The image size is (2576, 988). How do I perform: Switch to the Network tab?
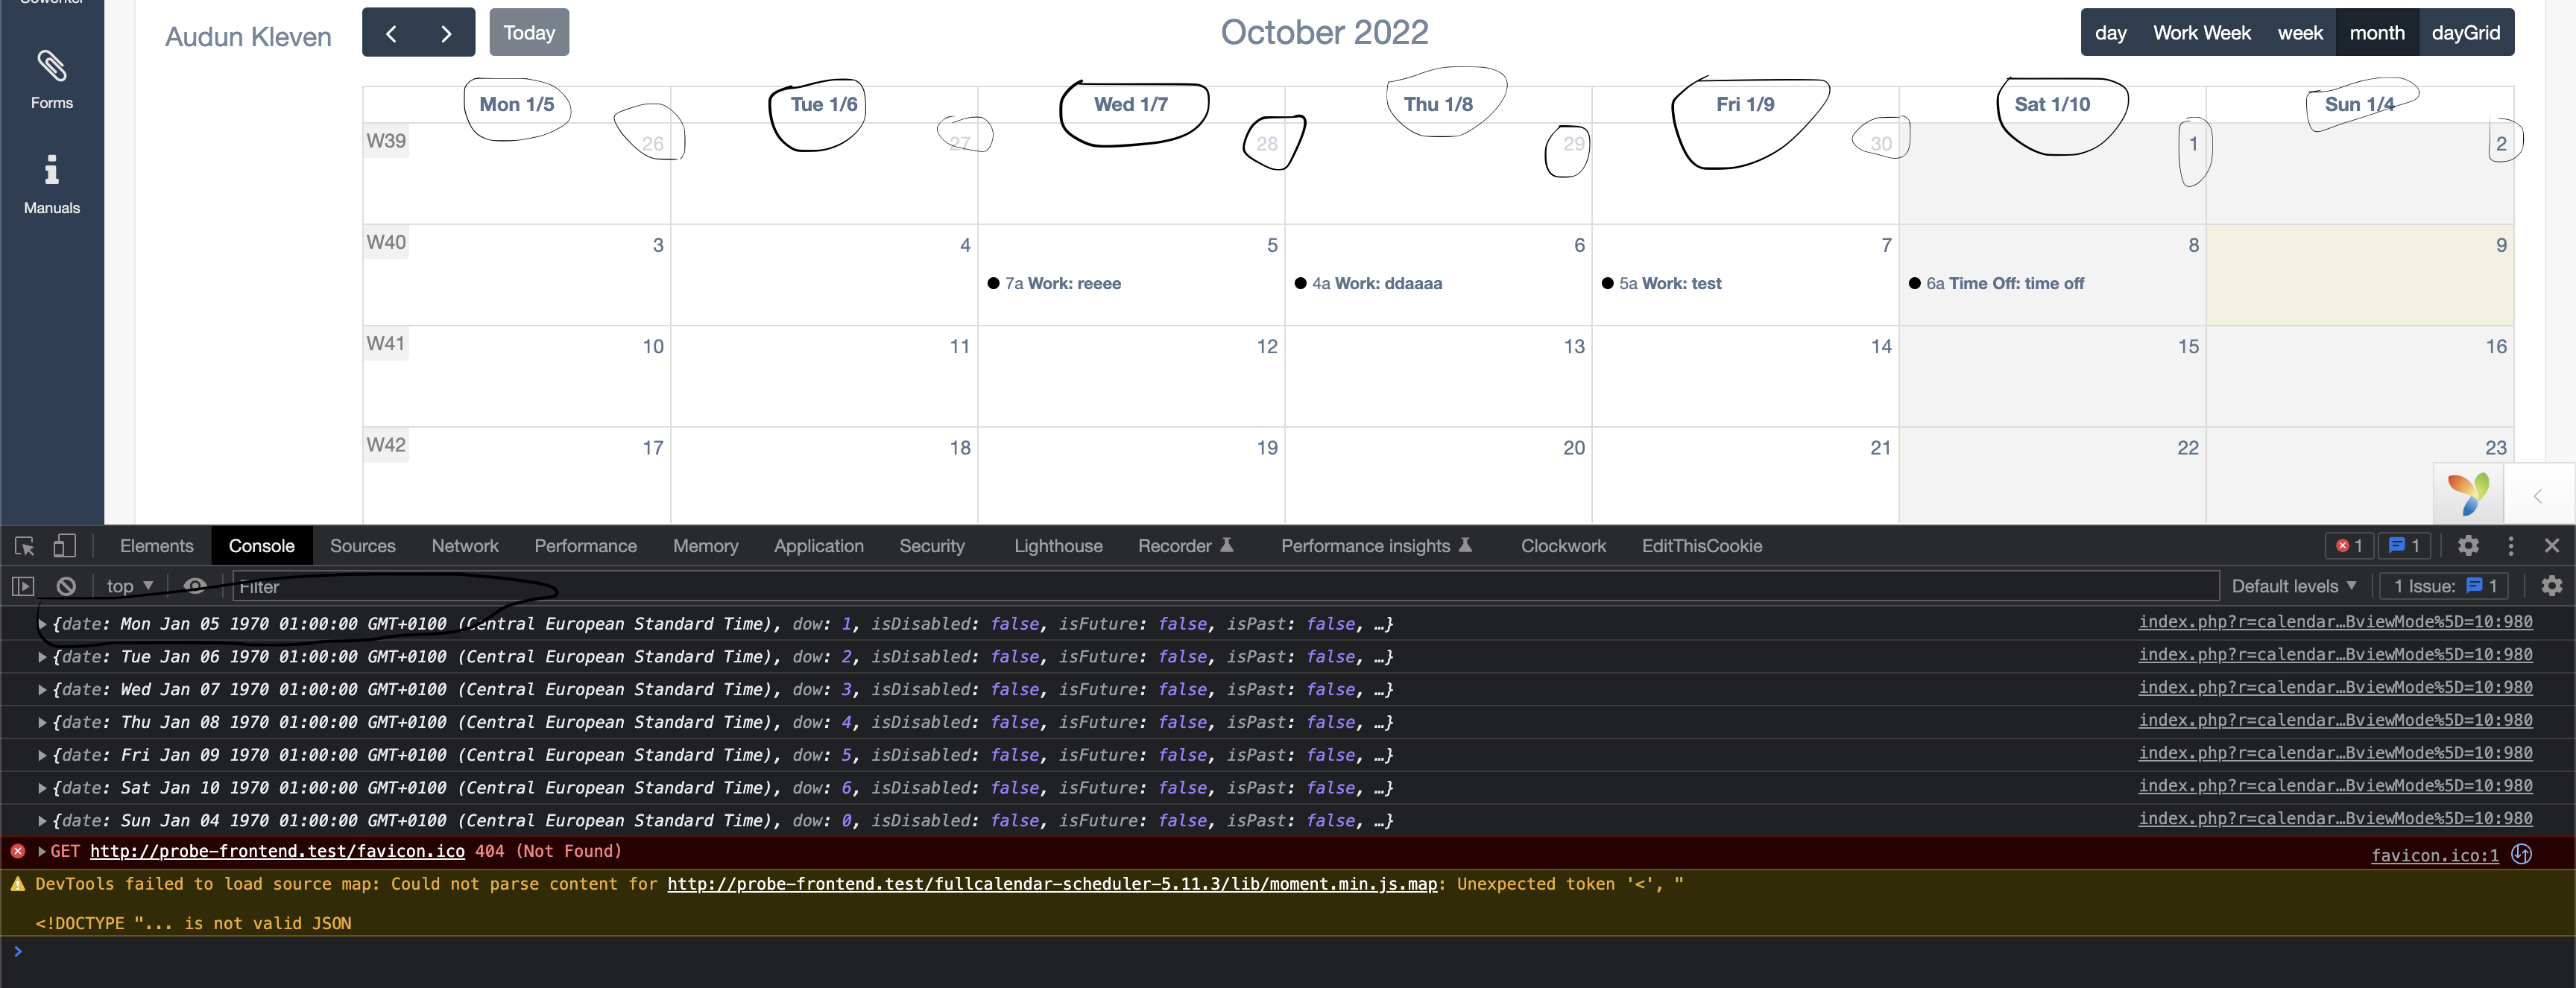[x=464, y=546]
